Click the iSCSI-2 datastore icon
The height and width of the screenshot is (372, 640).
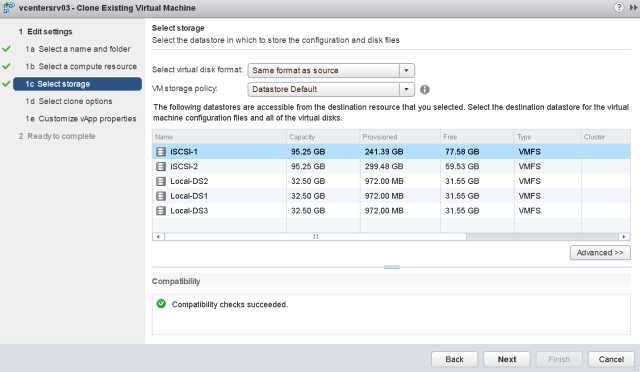click(x=161, y=167)
